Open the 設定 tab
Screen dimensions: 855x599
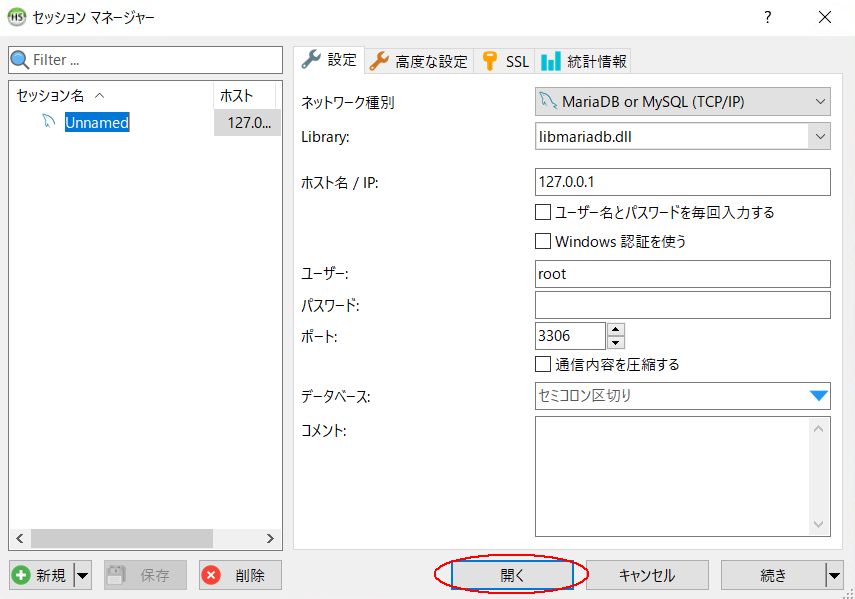[x=329, y=60]
